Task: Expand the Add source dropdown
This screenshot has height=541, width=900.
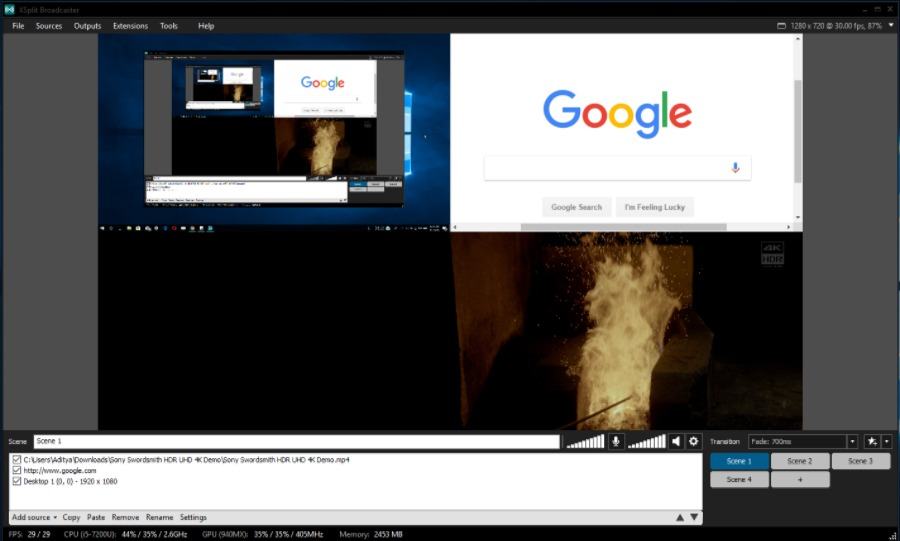Action: pos(33,517)
